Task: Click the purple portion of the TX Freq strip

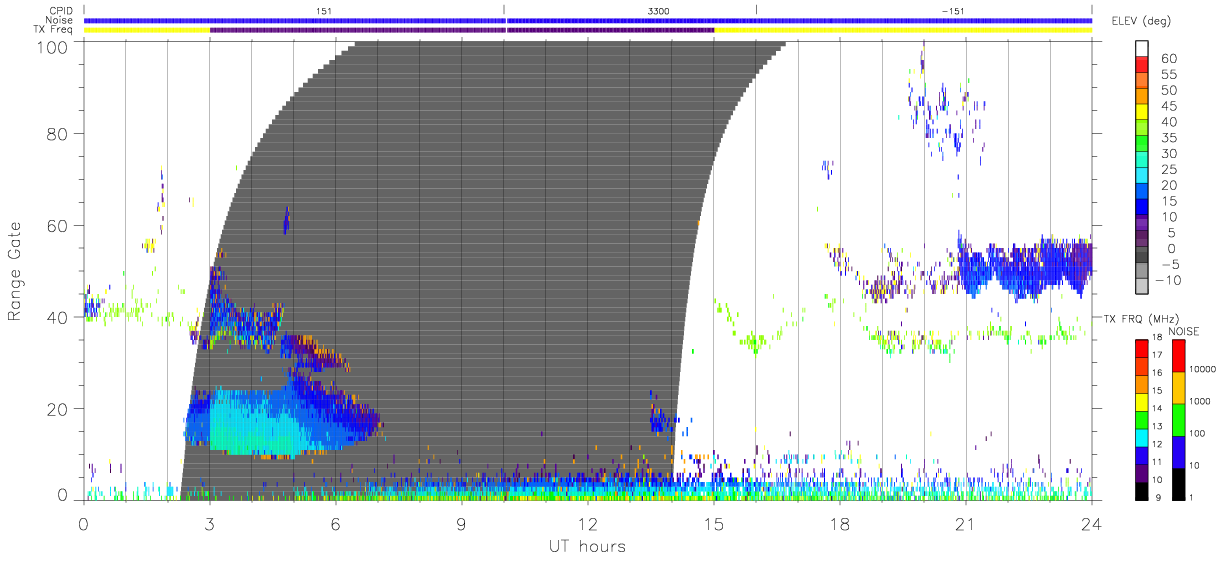Action: [462, 30]
